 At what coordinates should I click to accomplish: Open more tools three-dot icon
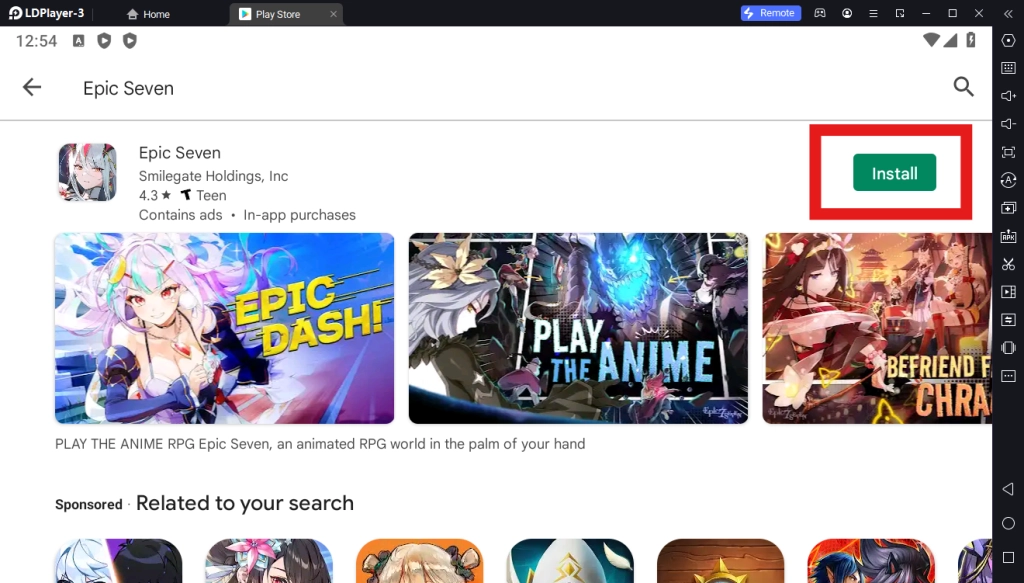(x=1008, y=376)
